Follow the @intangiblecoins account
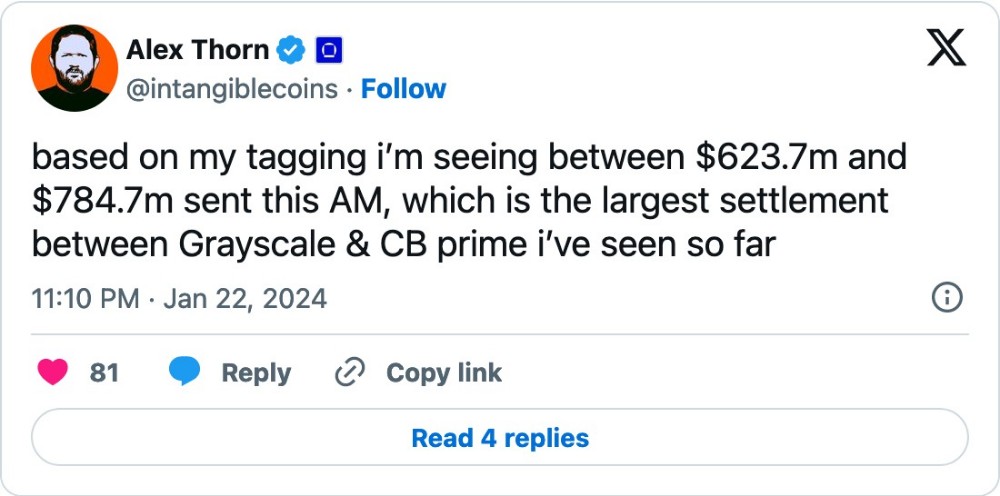This screenshot has width=1000, height=496. pos(403,89)
